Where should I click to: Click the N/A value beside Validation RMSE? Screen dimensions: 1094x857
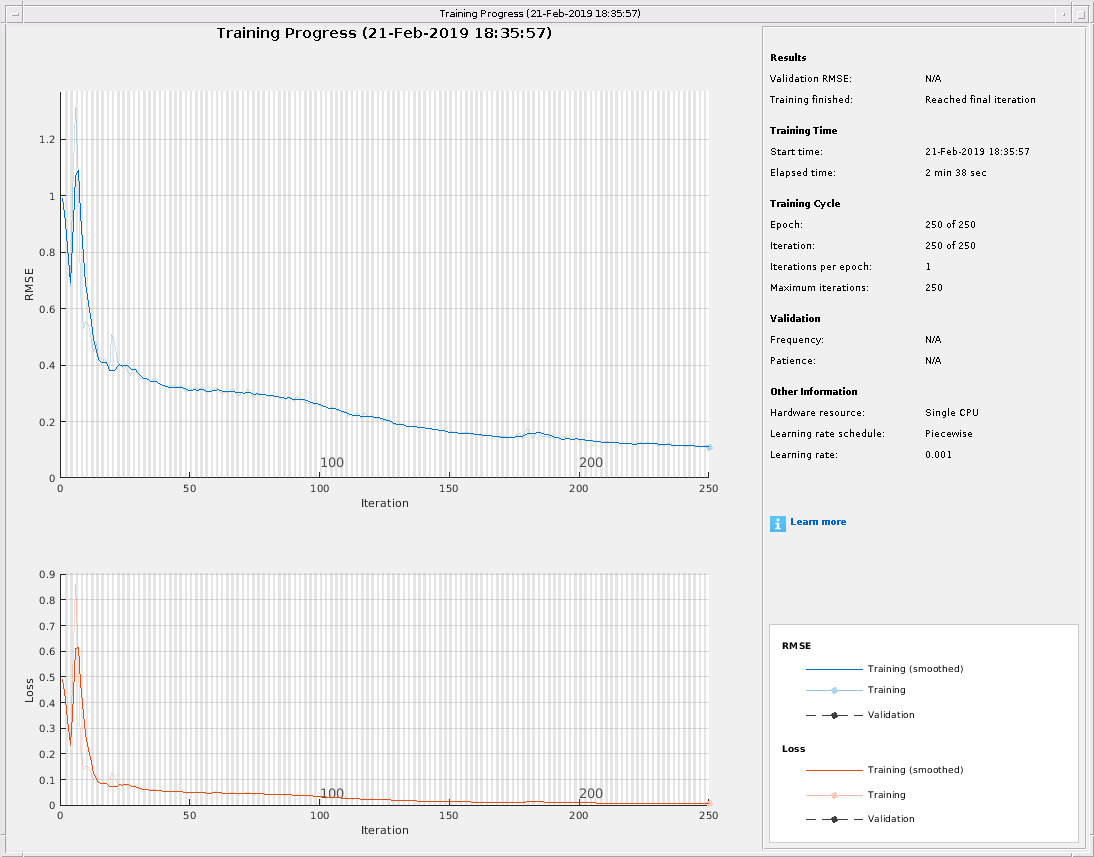[x=933, y=79]
